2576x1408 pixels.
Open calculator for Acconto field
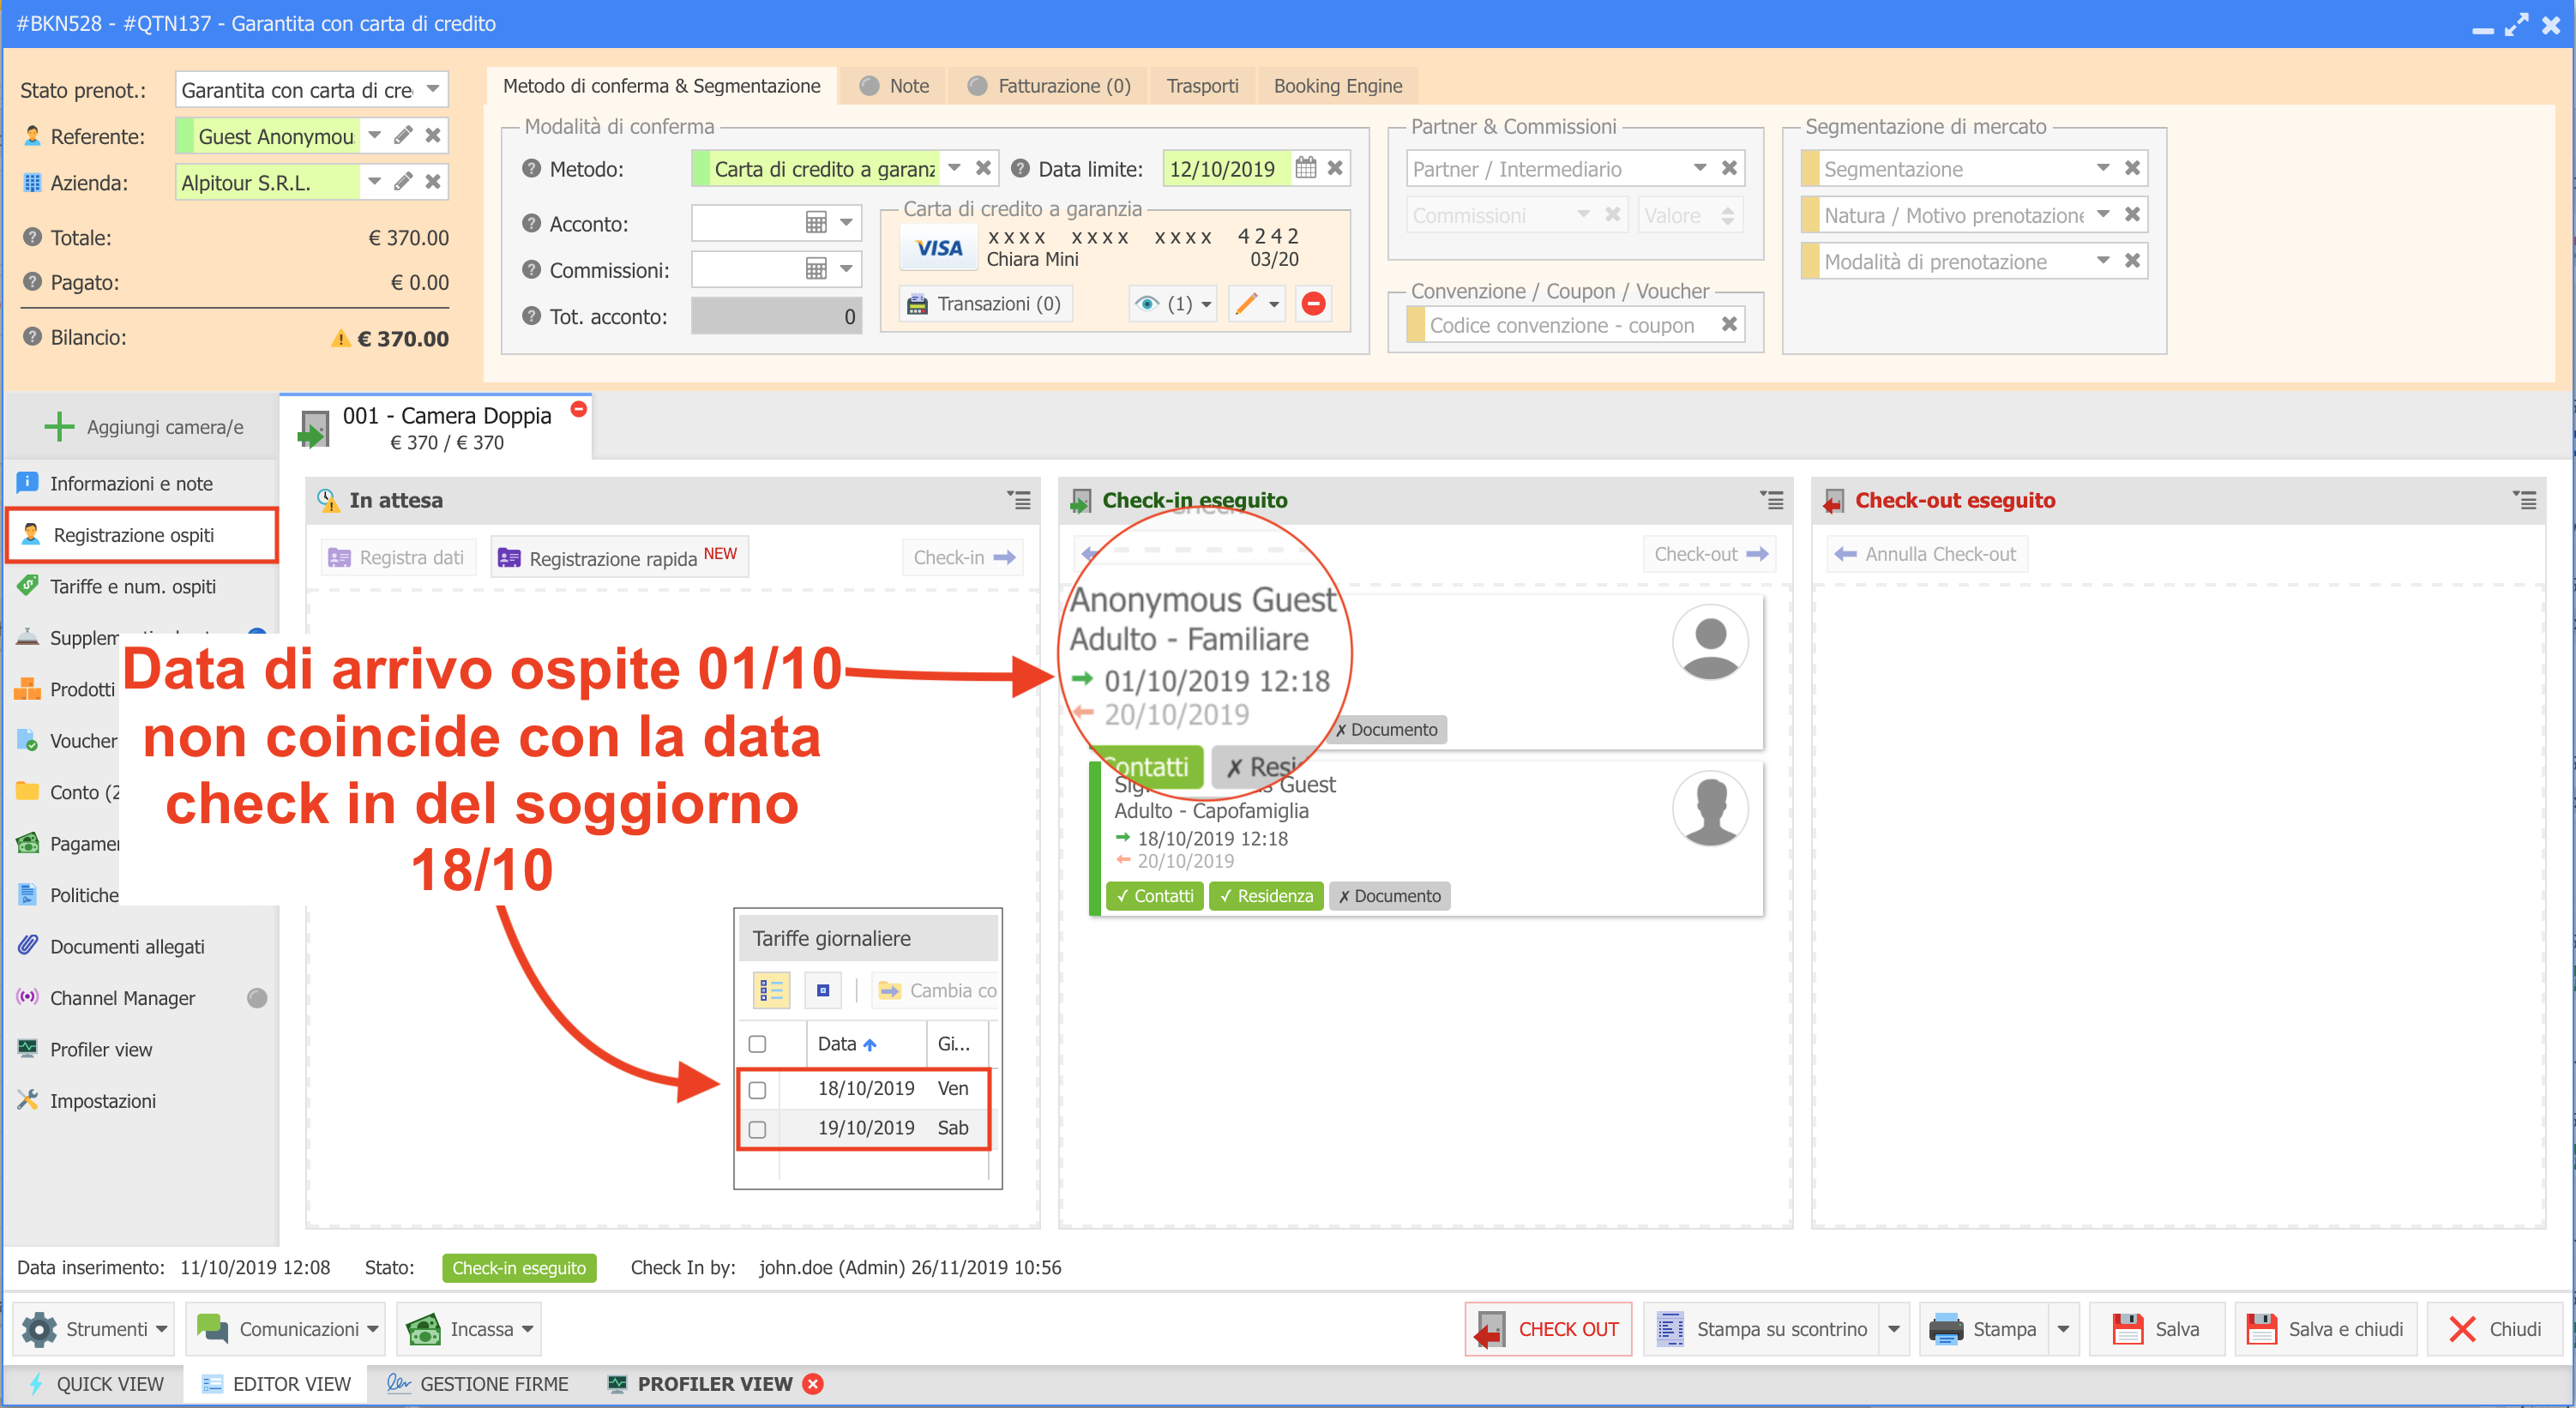[816, 223]
